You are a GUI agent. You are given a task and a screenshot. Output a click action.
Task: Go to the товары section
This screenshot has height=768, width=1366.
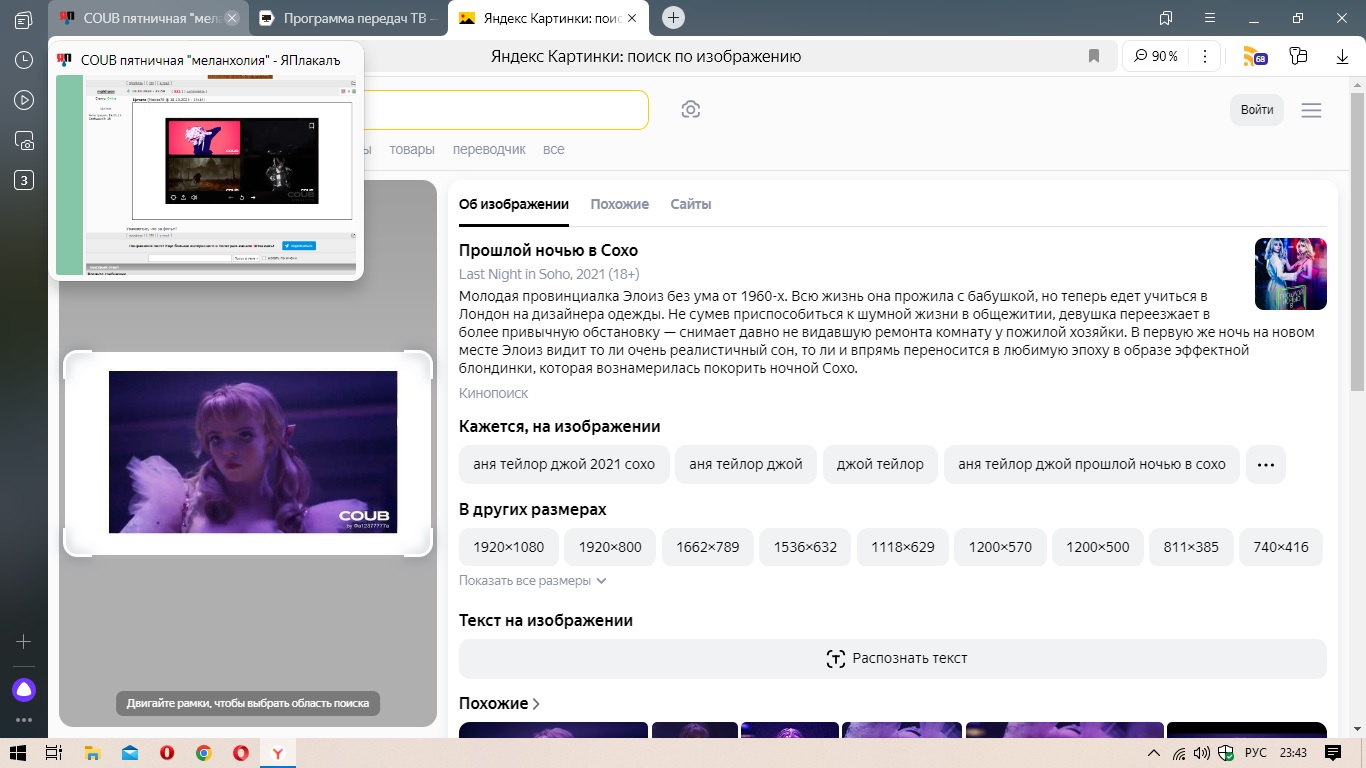pos(412,149)
